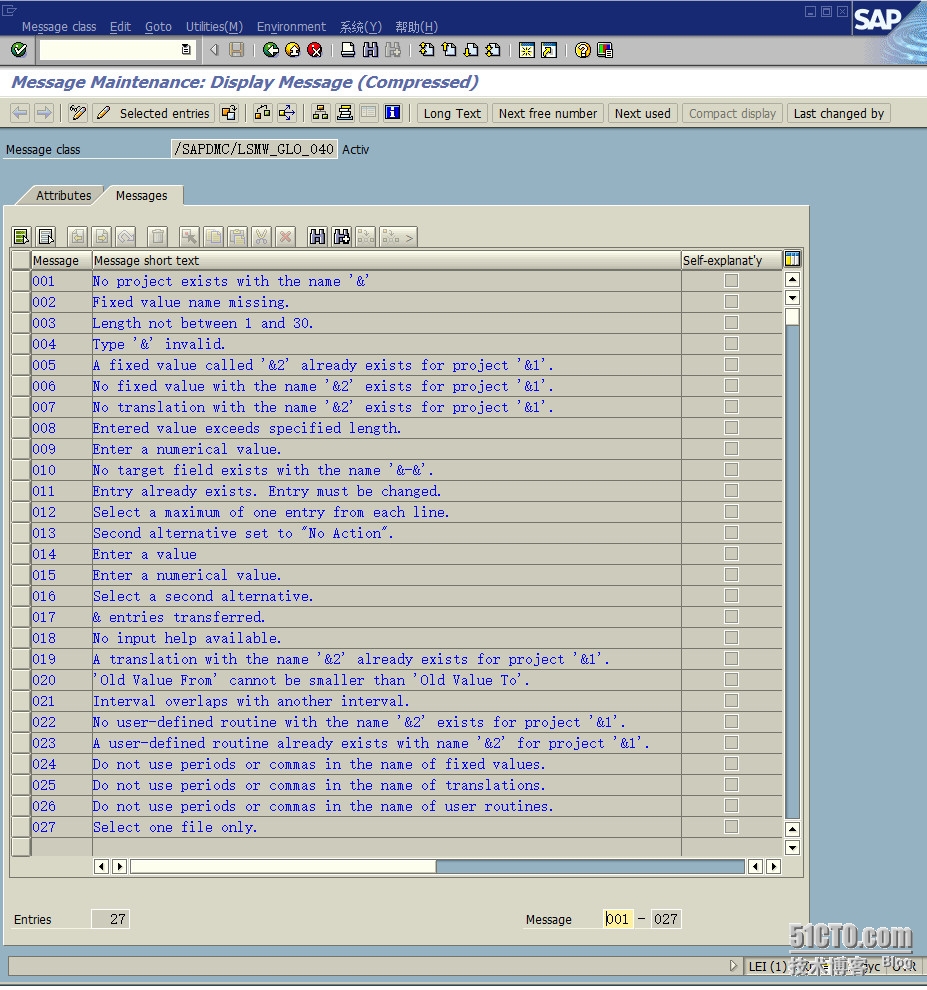The image size is (927, 990).
Task: Click the Save diskette icon
Action: pyautogui.click(x=236, y=49)
